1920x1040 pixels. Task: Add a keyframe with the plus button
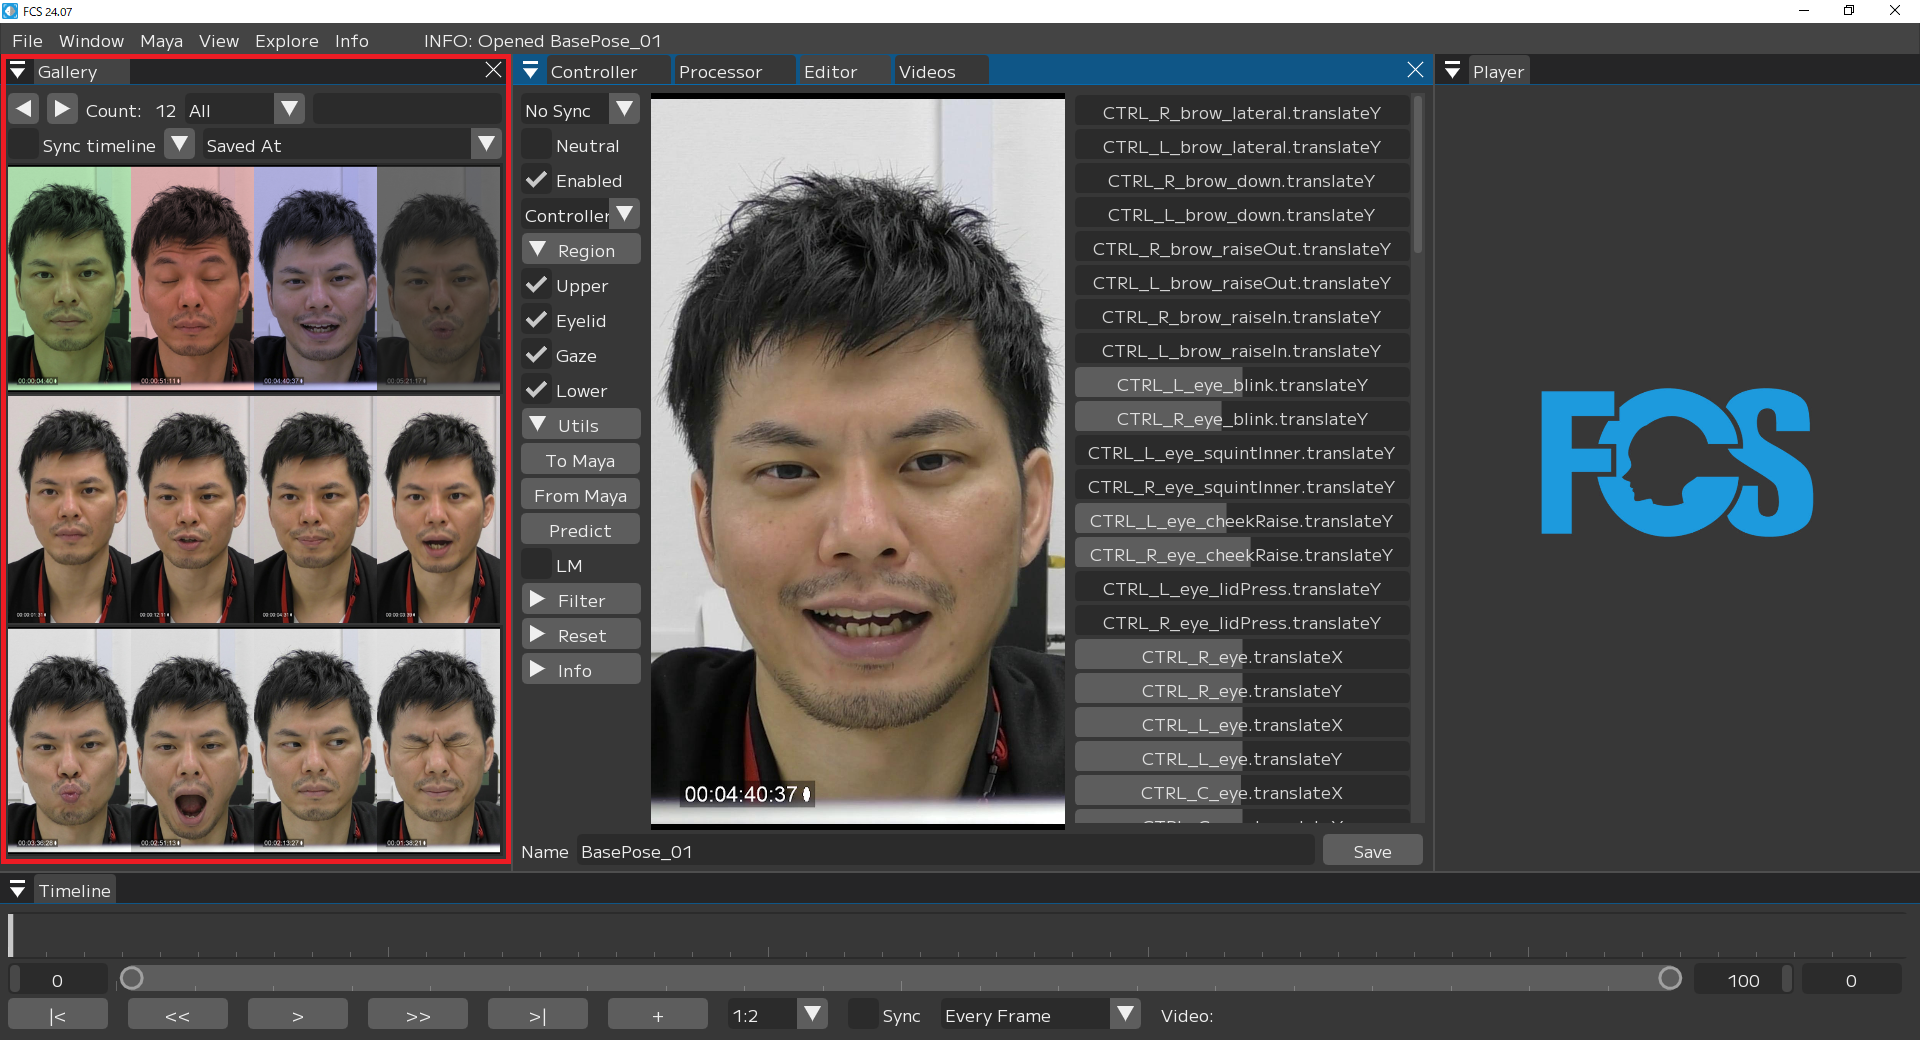pyautogui.click(x=657, y=1015)
